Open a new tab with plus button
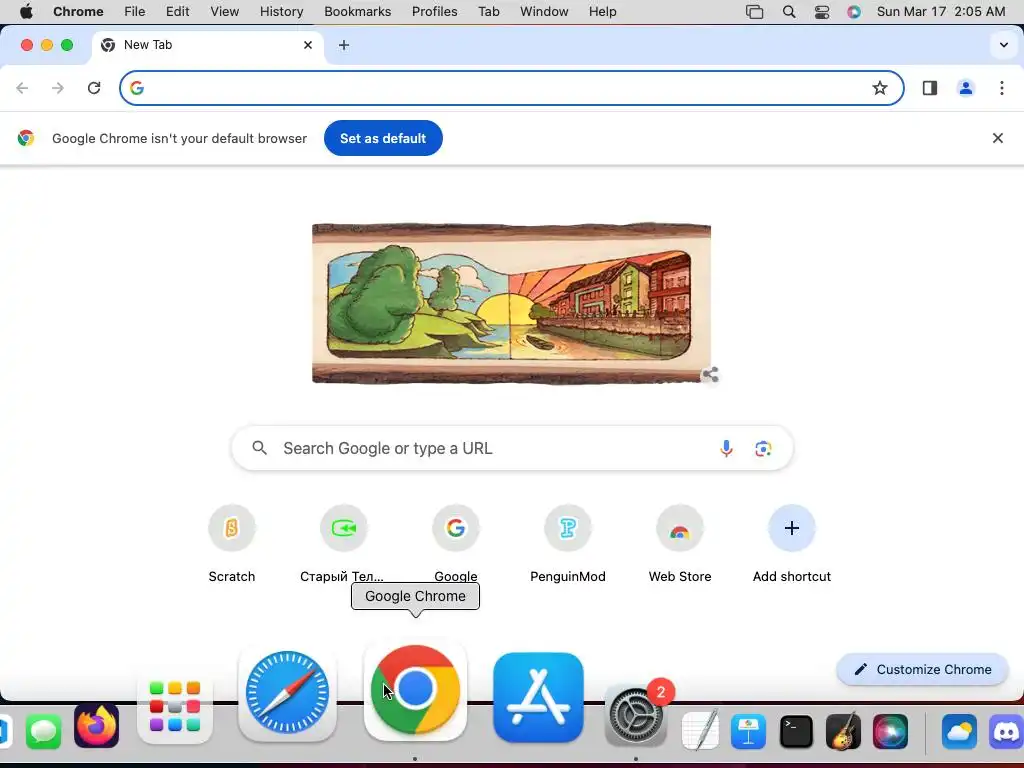 tap(344, 45)
